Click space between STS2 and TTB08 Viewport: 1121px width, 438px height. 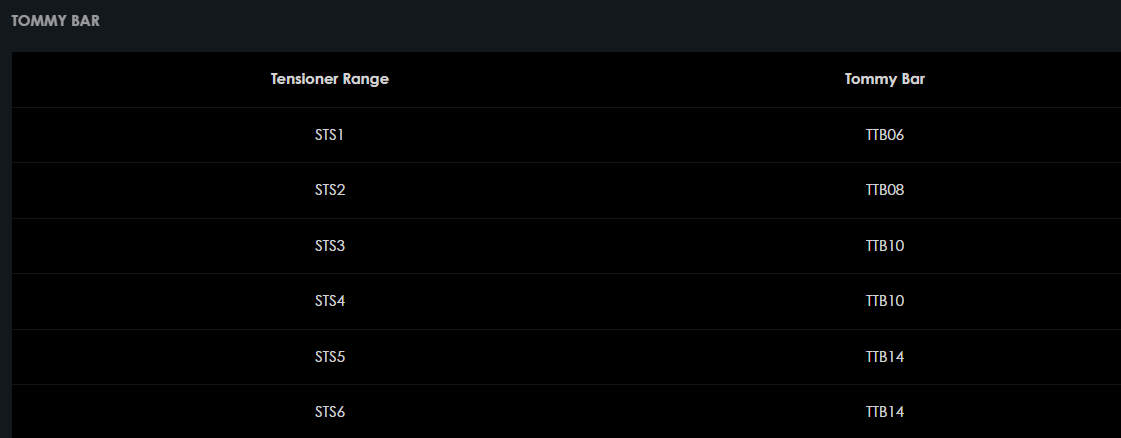pyautogui.click(x=600, y=190)
